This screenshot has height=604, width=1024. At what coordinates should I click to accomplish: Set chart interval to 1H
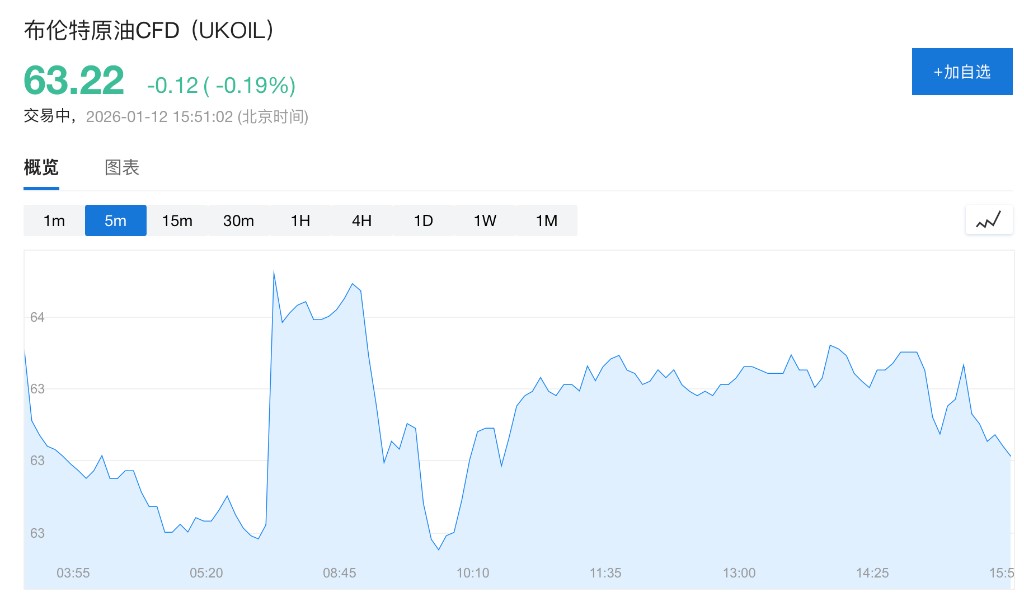pyautogui.click(x=300, y=220)
